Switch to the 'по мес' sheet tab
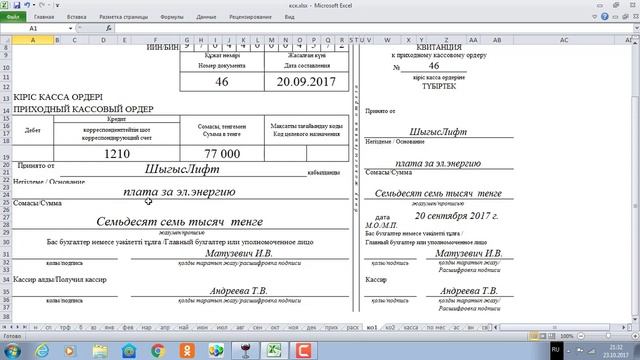Image resolution: width=640 pixels, height=360 pixels. [x=436, y=327]
